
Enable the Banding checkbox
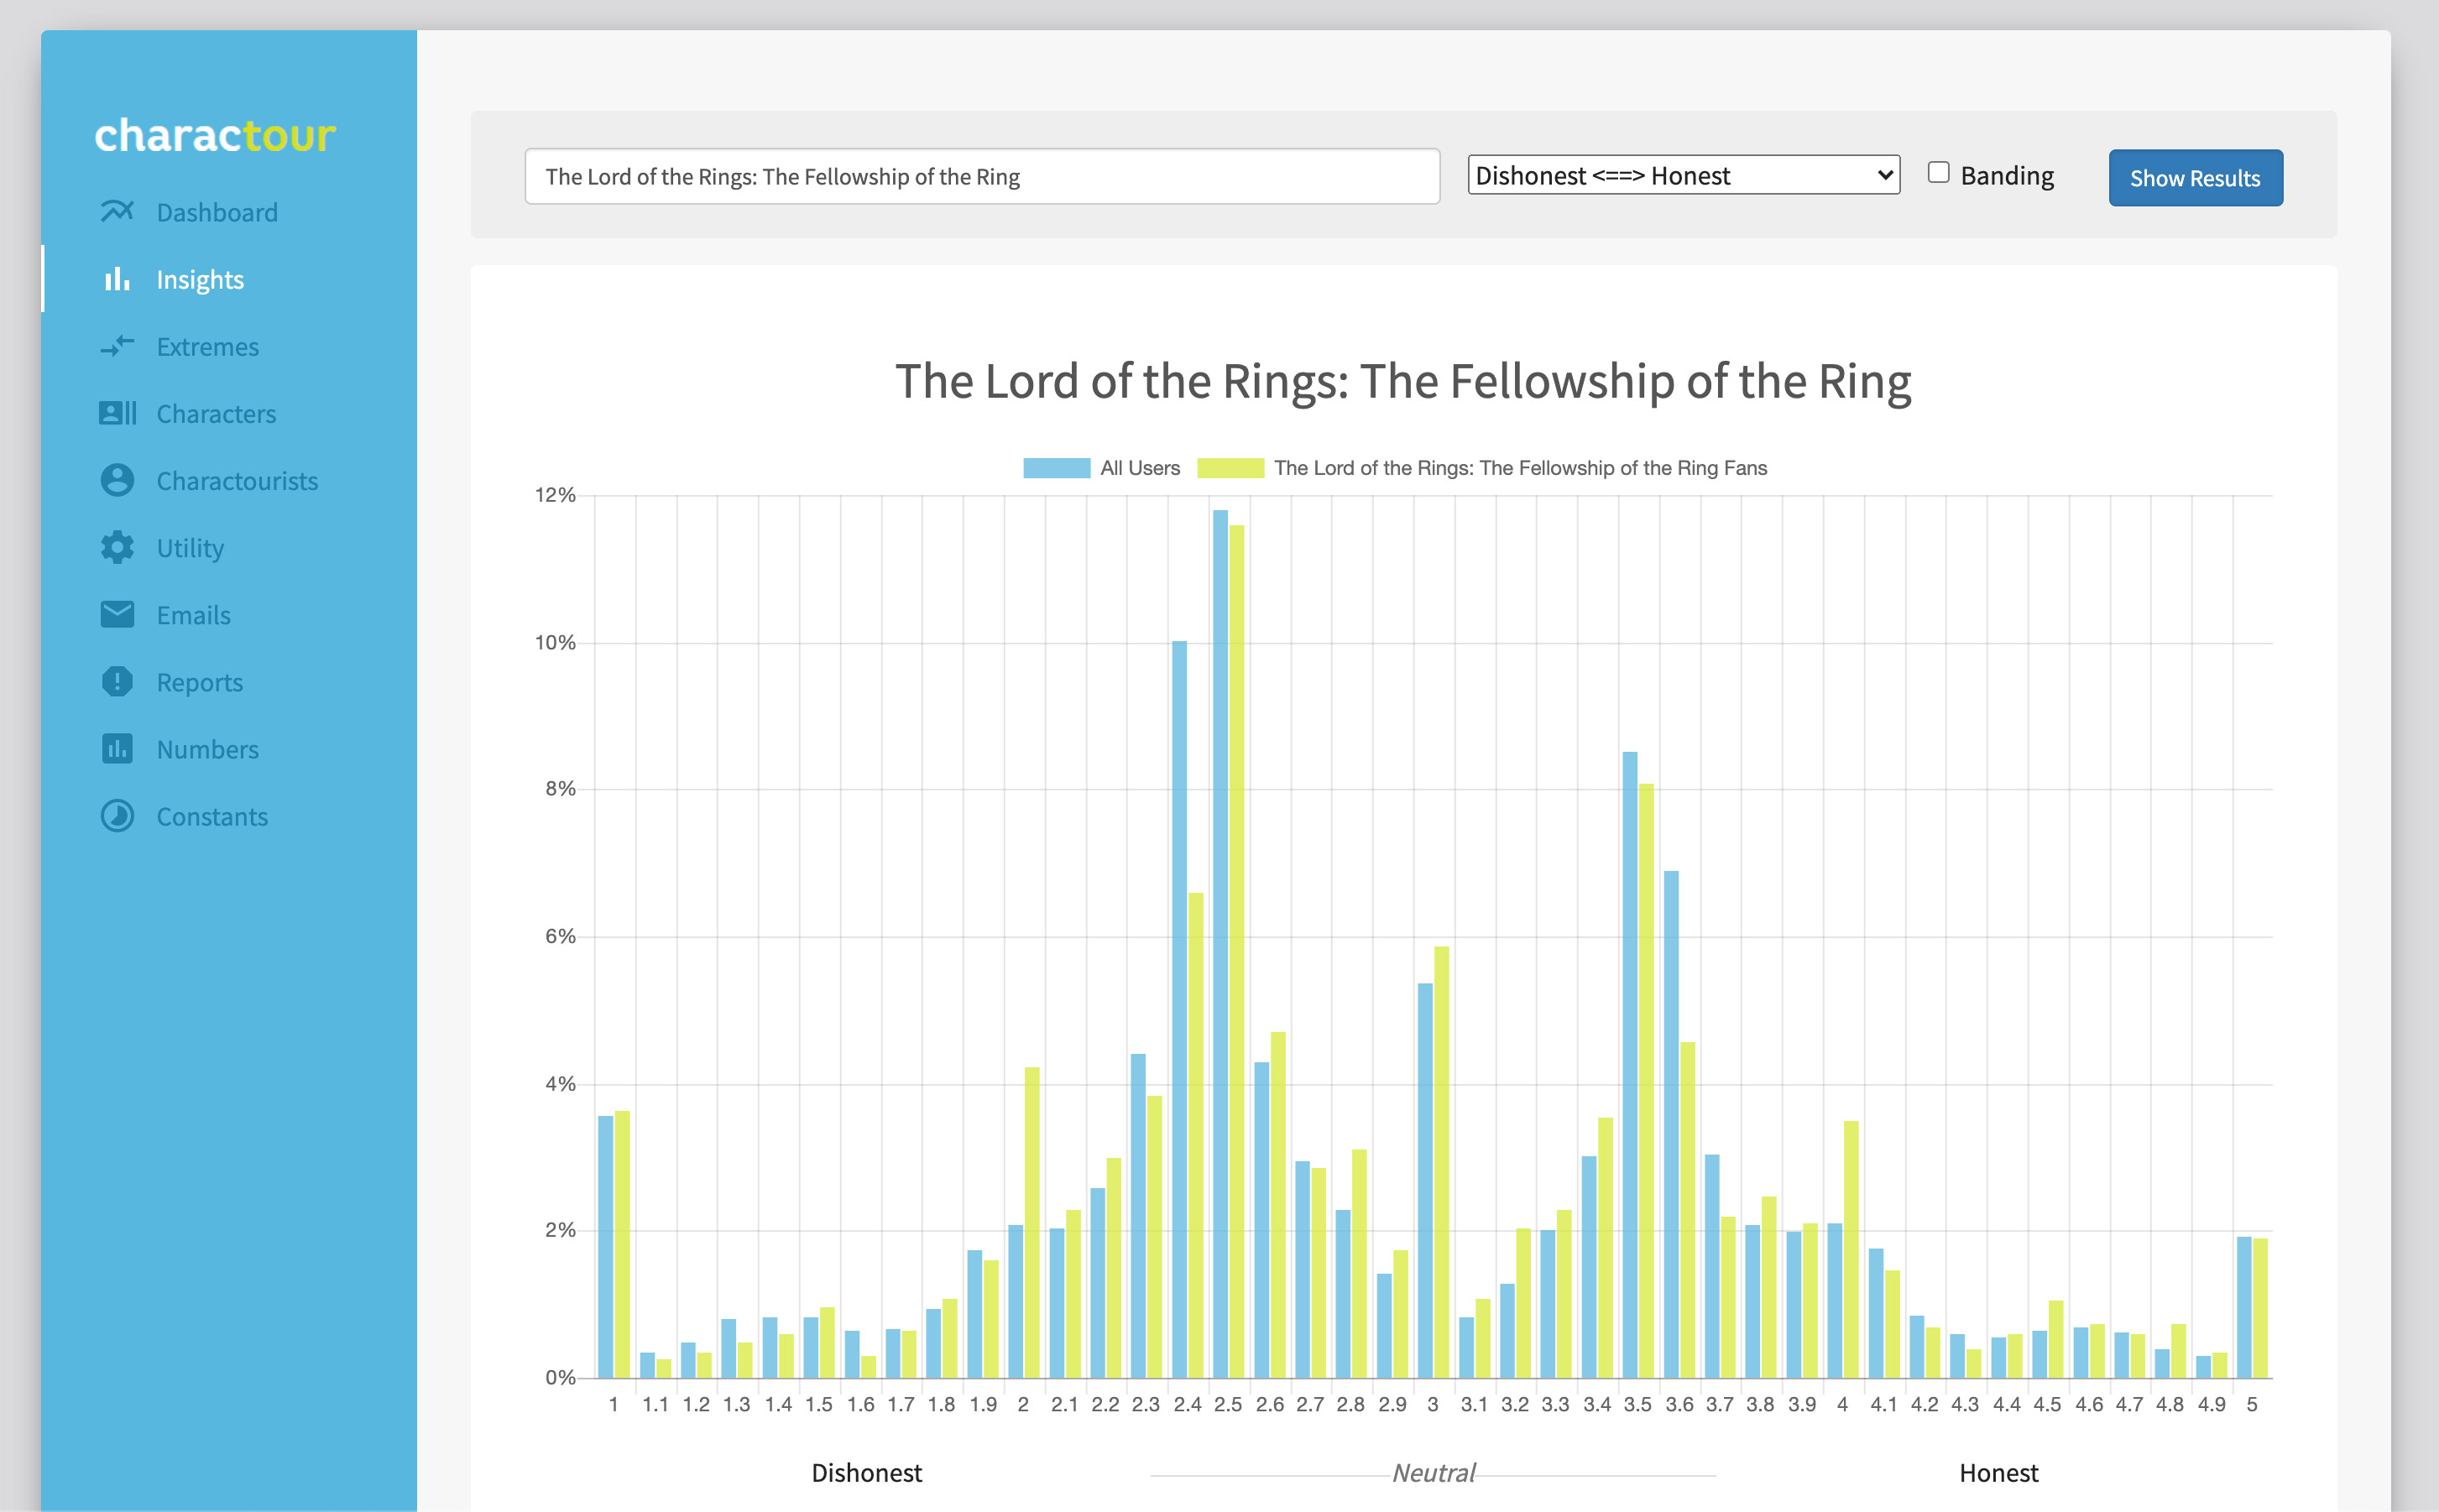[x=1938, y=173]
